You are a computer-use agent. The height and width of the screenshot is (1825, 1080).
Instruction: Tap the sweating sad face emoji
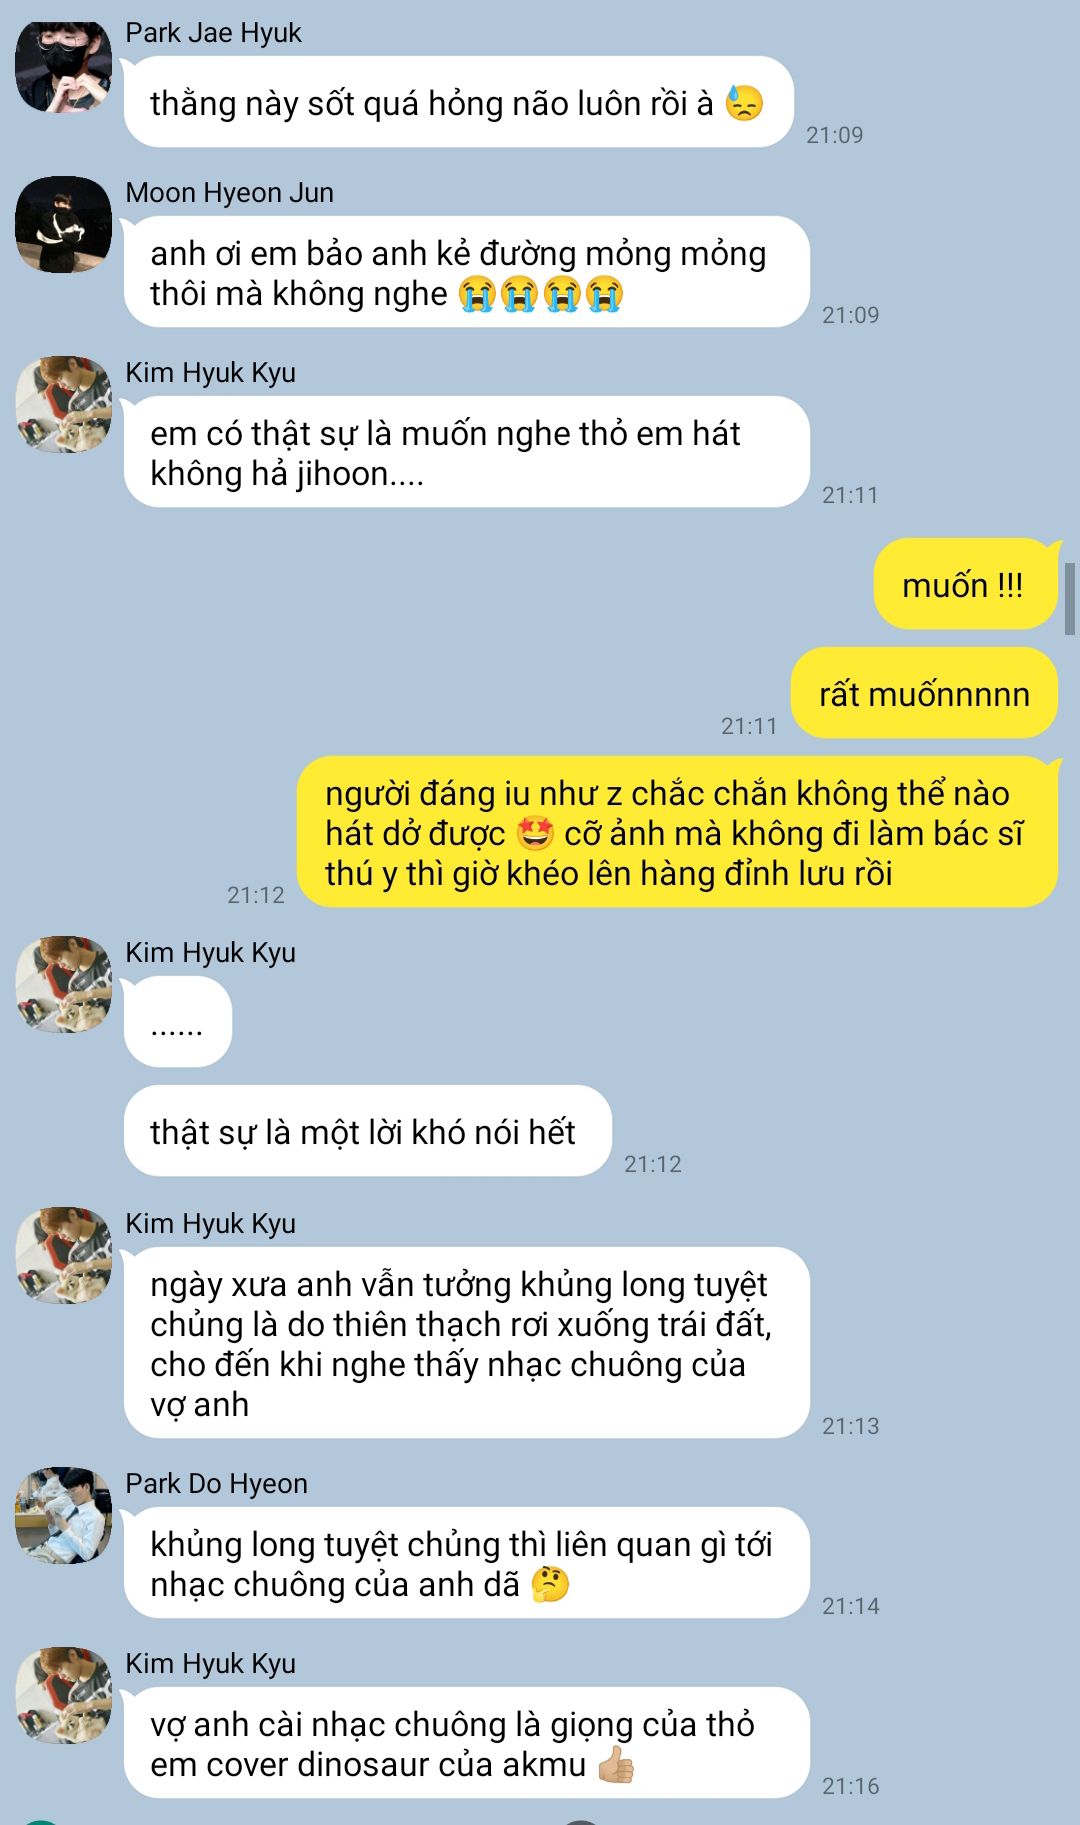click(x=744, y=103)
